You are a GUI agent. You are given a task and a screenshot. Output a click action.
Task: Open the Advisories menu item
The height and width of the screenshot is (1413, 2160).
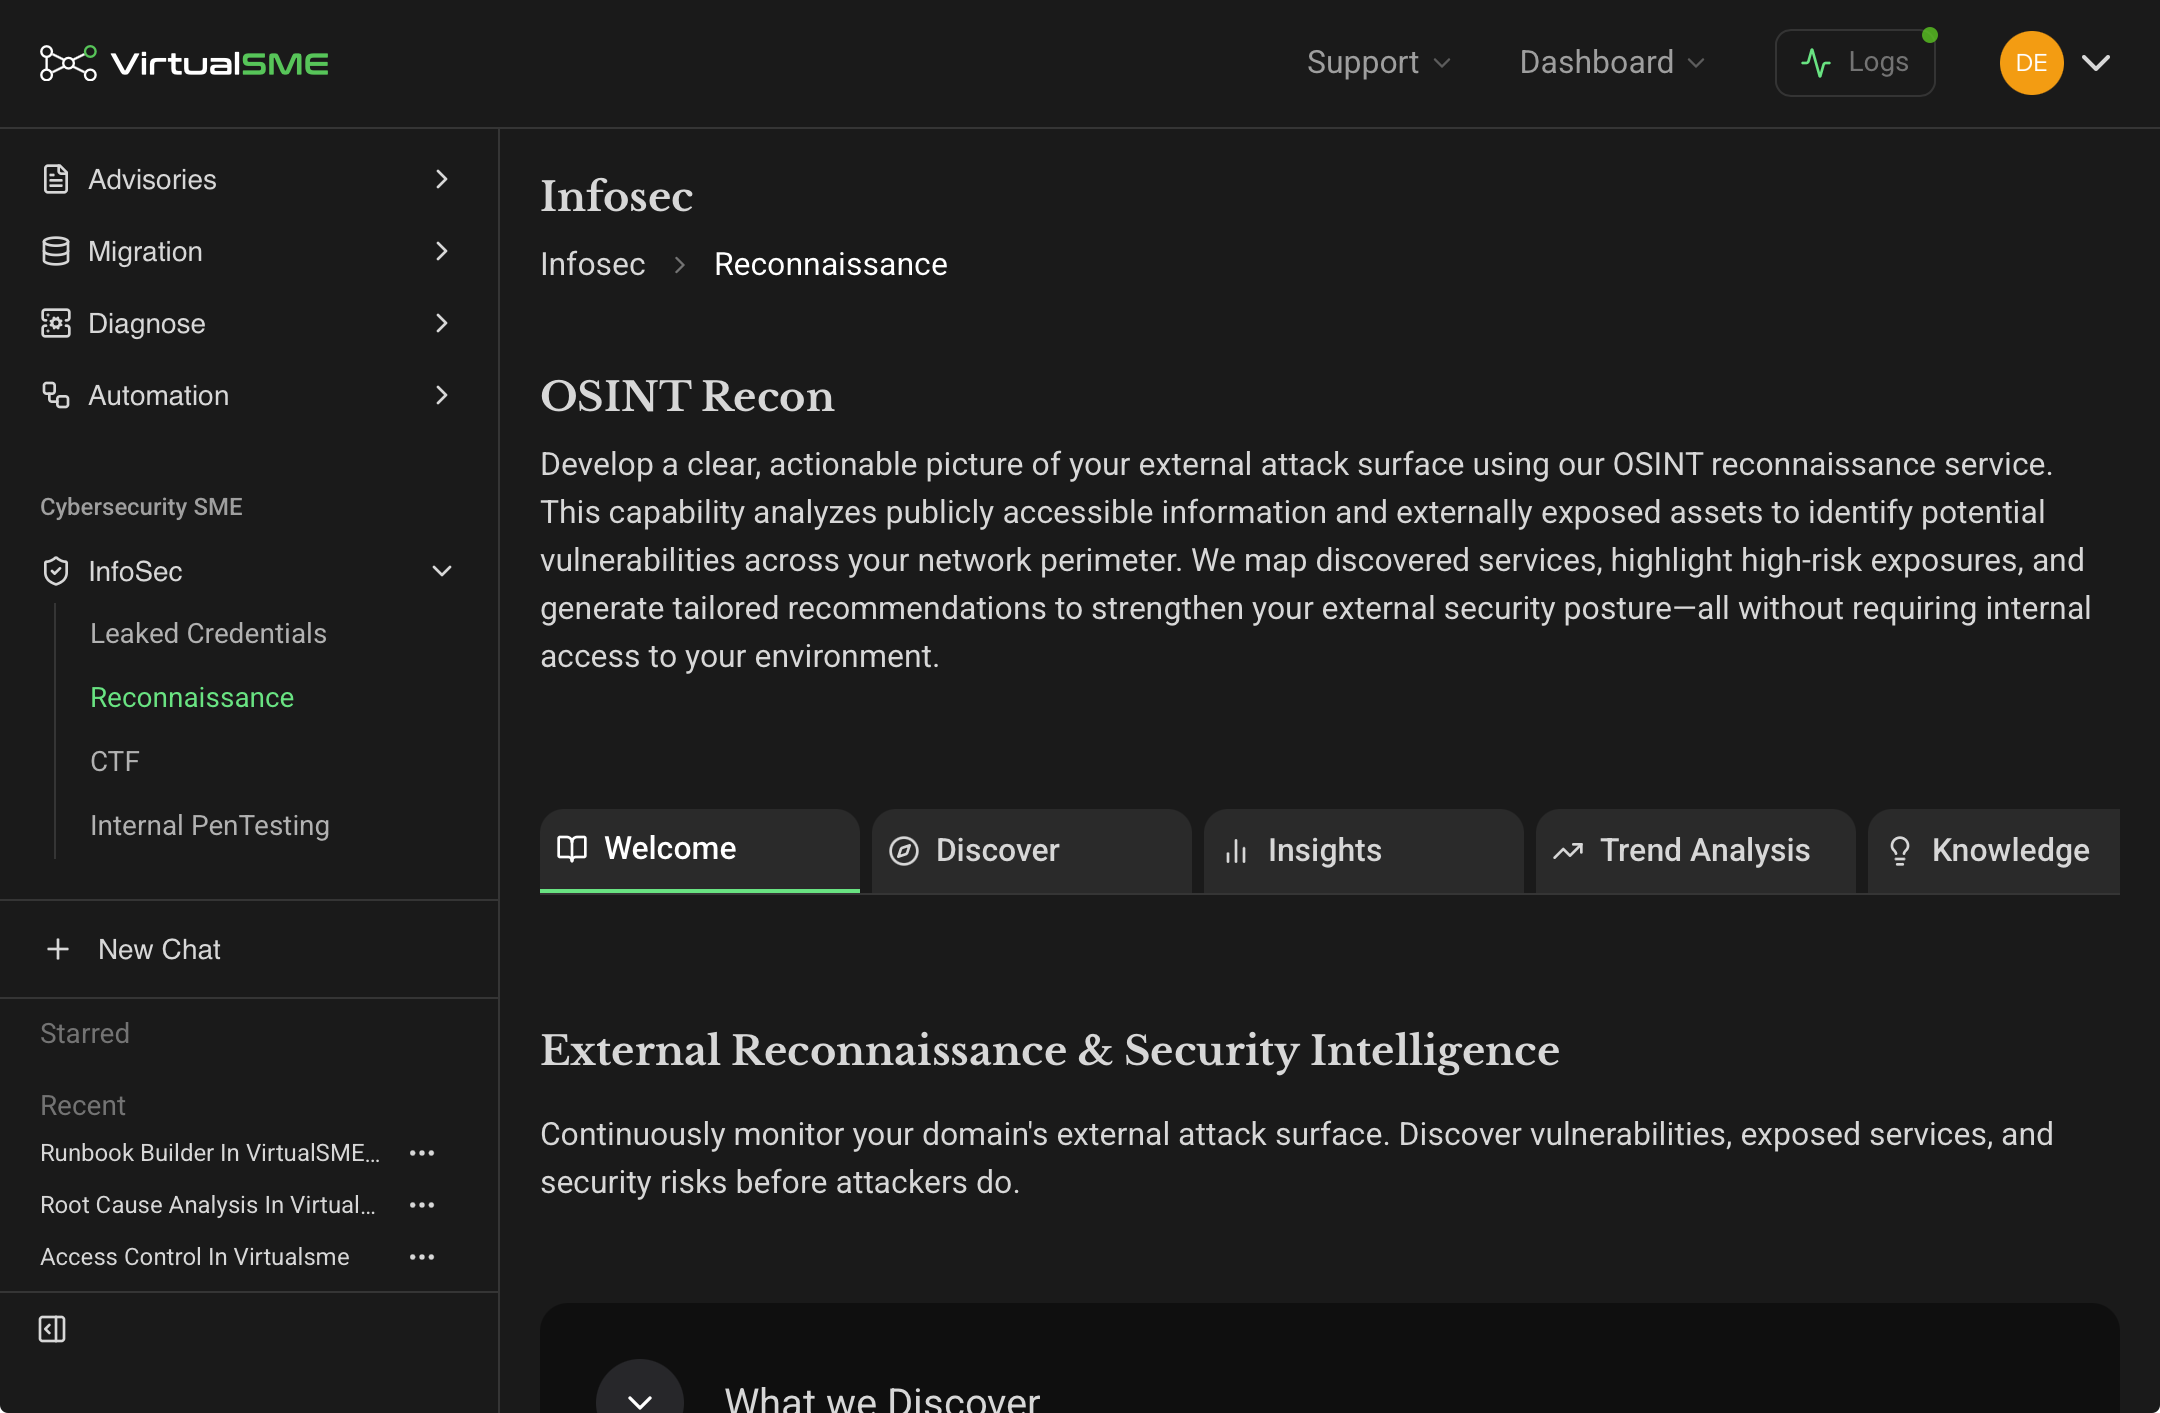coord(249,179)
